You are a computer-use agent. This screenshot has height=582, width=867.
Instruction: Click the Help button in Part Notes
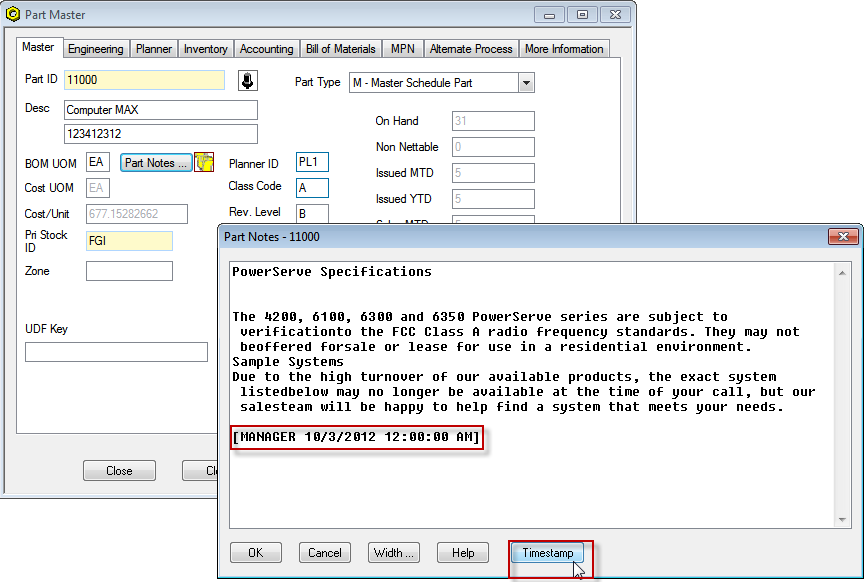(x=463, y=553)
